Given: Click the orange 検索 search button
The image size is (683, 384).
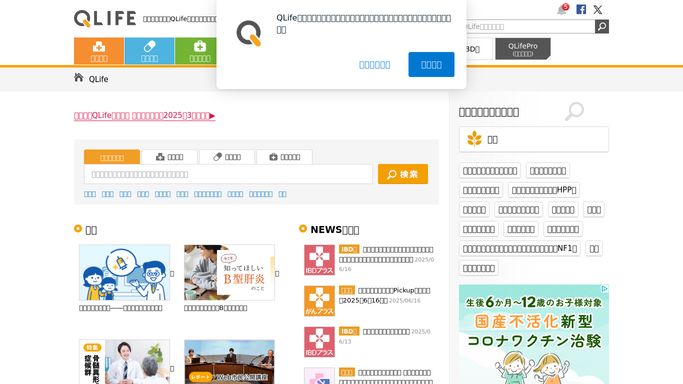Looking at the screenshot, I should click(x=403, y=174).
